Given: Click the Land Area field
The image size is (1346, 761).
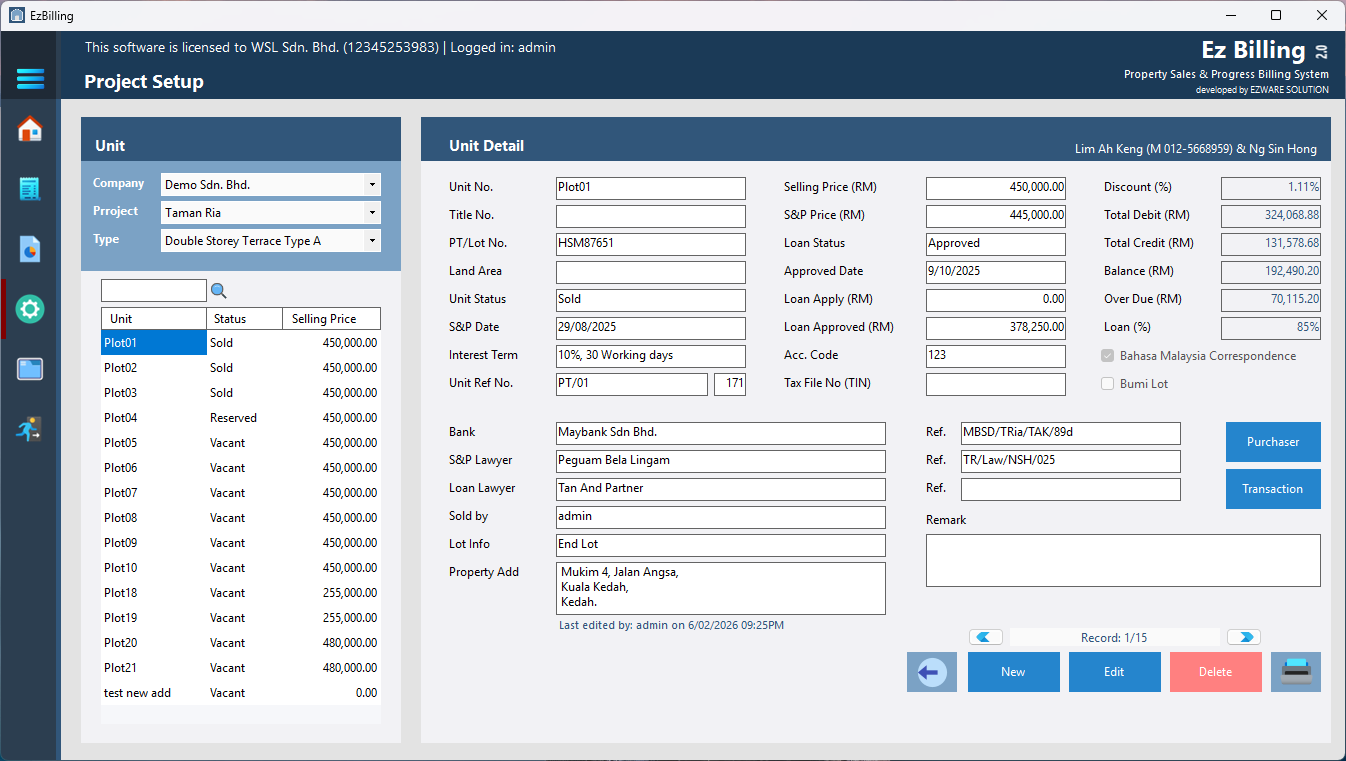Looking at the screenshot, I should tap(651, 272).
